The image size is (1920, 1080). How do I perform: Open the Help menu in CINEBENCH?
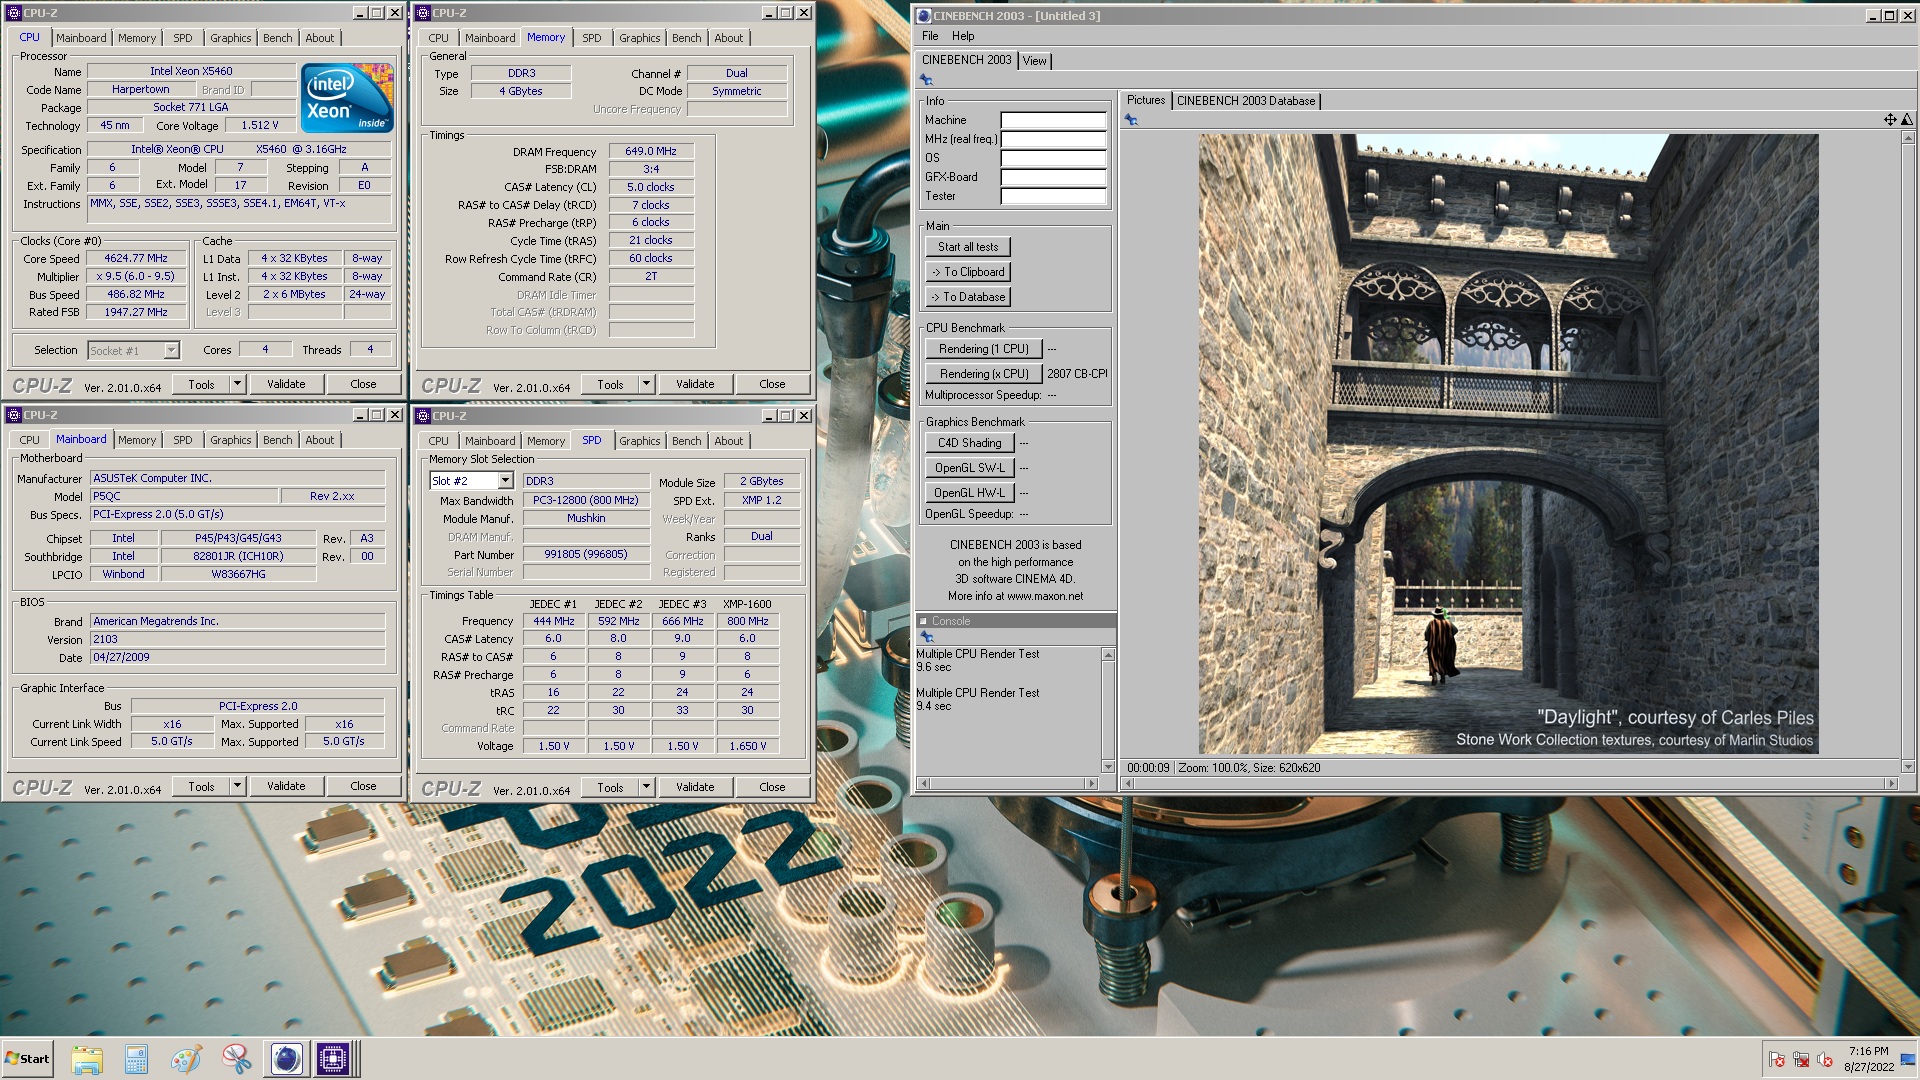[x=963, y=36]
